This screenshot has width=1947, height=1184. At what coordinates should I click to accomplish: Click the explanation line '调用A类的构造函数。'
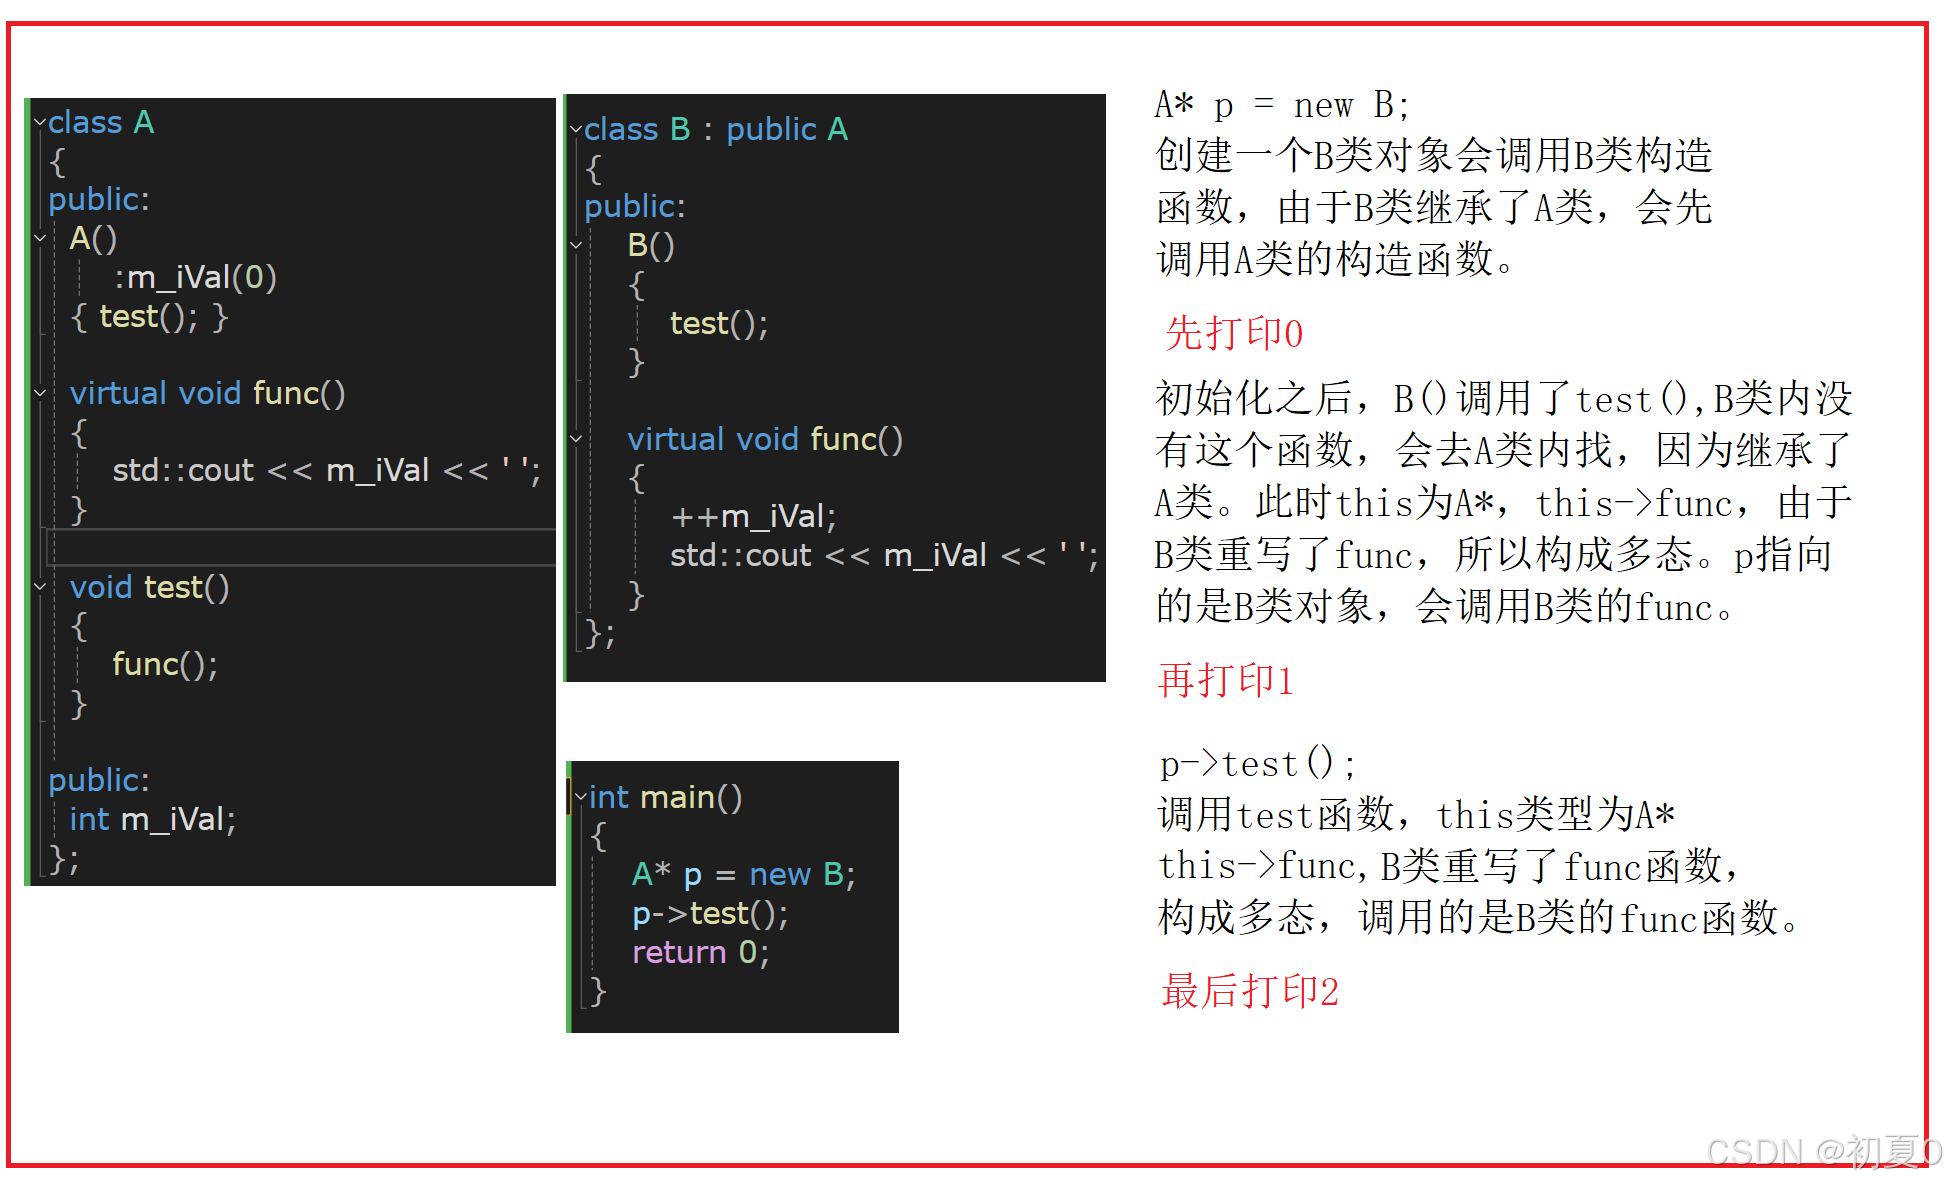click(x=1336, y=260)
